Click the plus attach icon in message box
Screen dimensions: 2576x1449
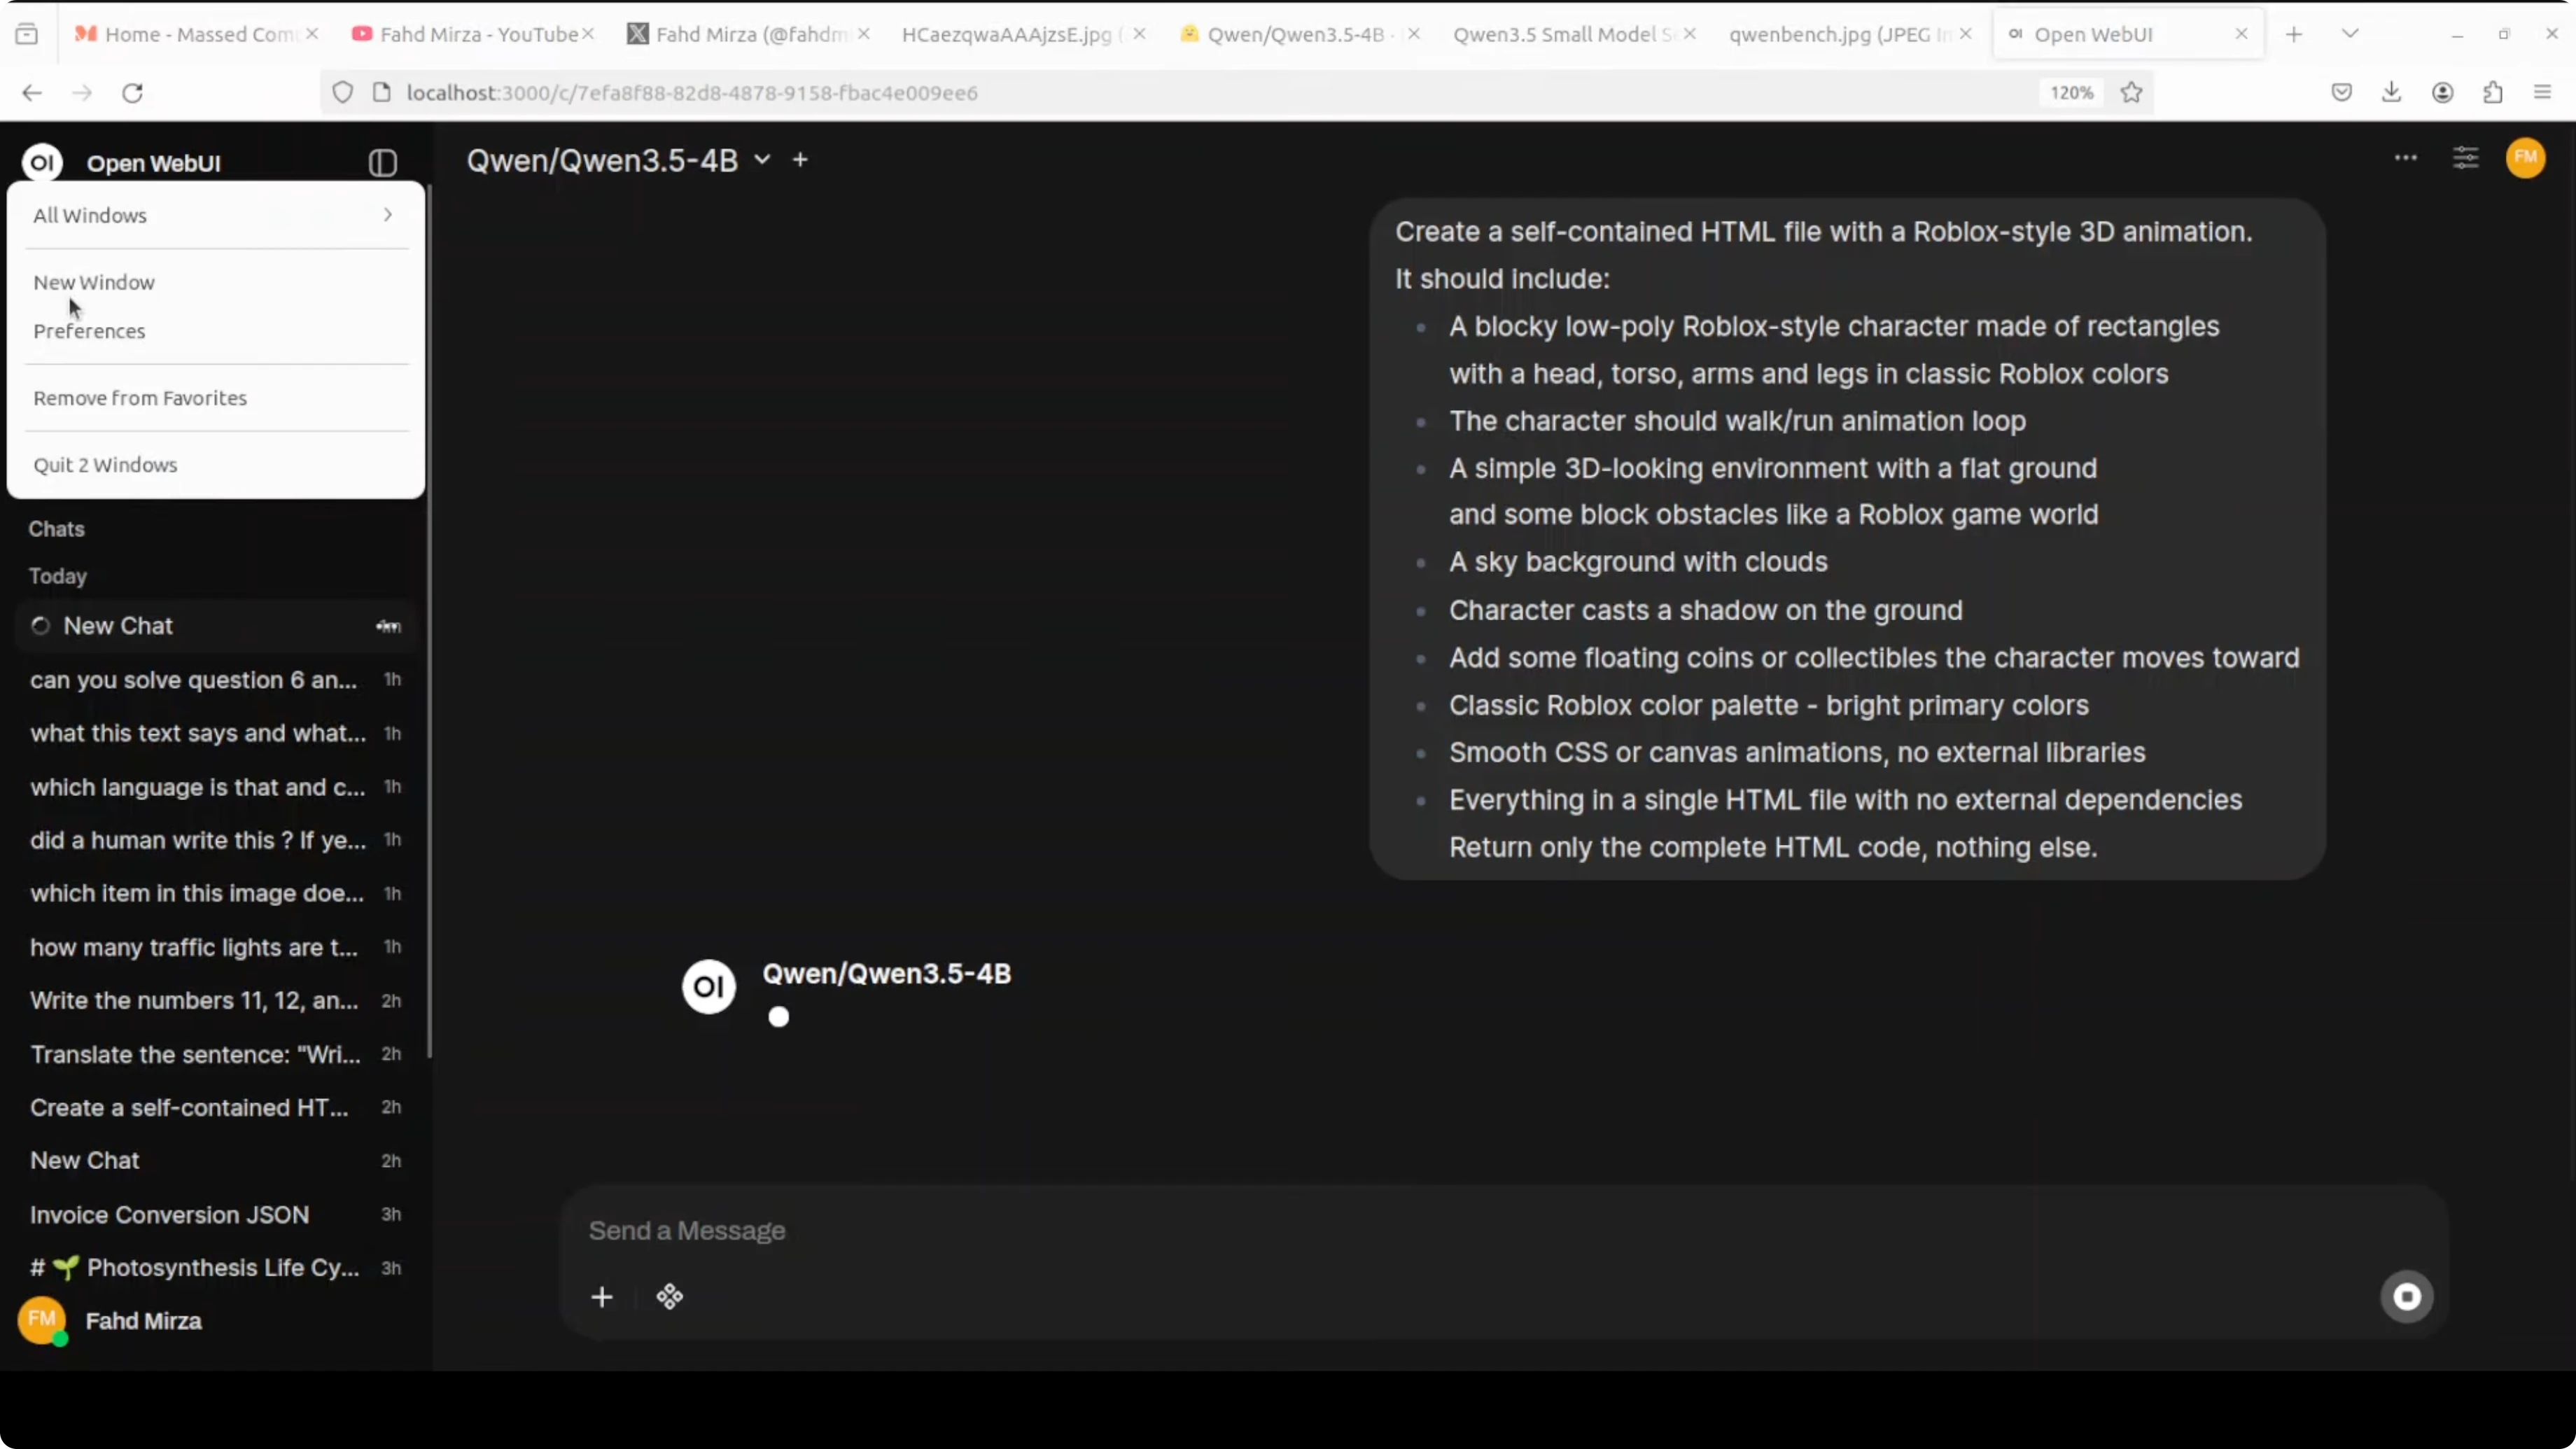601,1297
